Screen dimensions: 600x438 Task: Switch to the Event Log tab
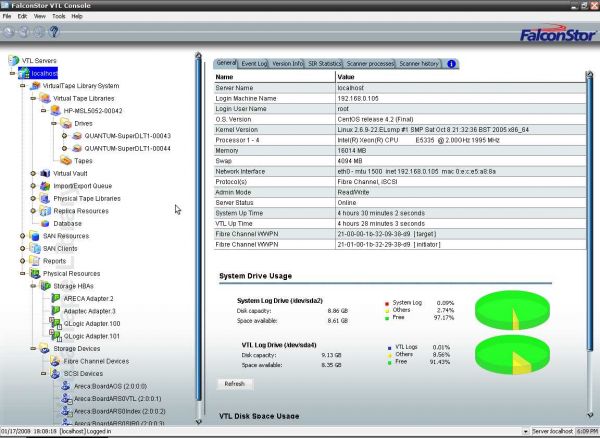pos(253,64)
